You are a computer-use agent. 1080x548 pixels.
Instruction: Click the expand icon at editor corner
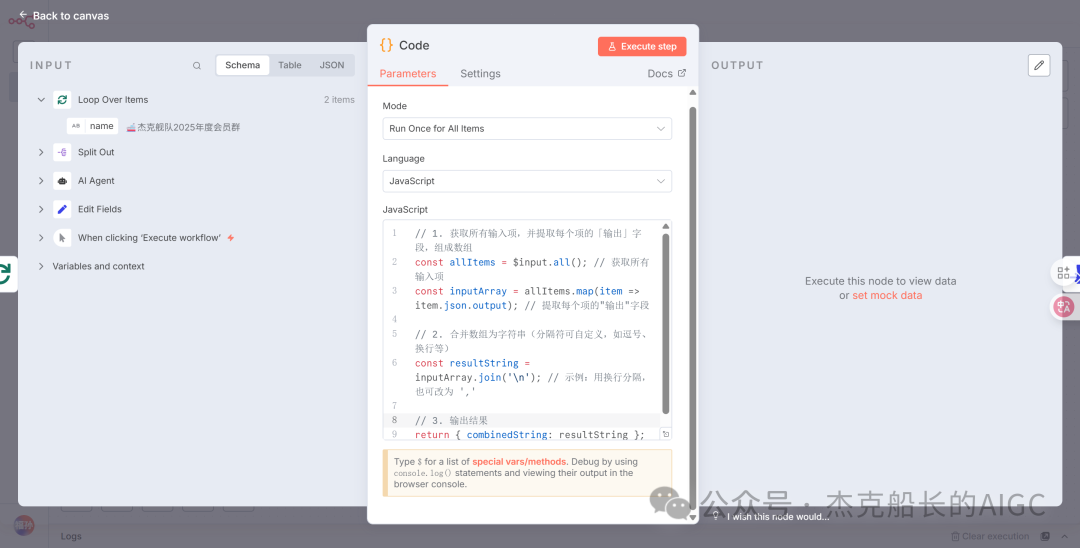point(665,434)
